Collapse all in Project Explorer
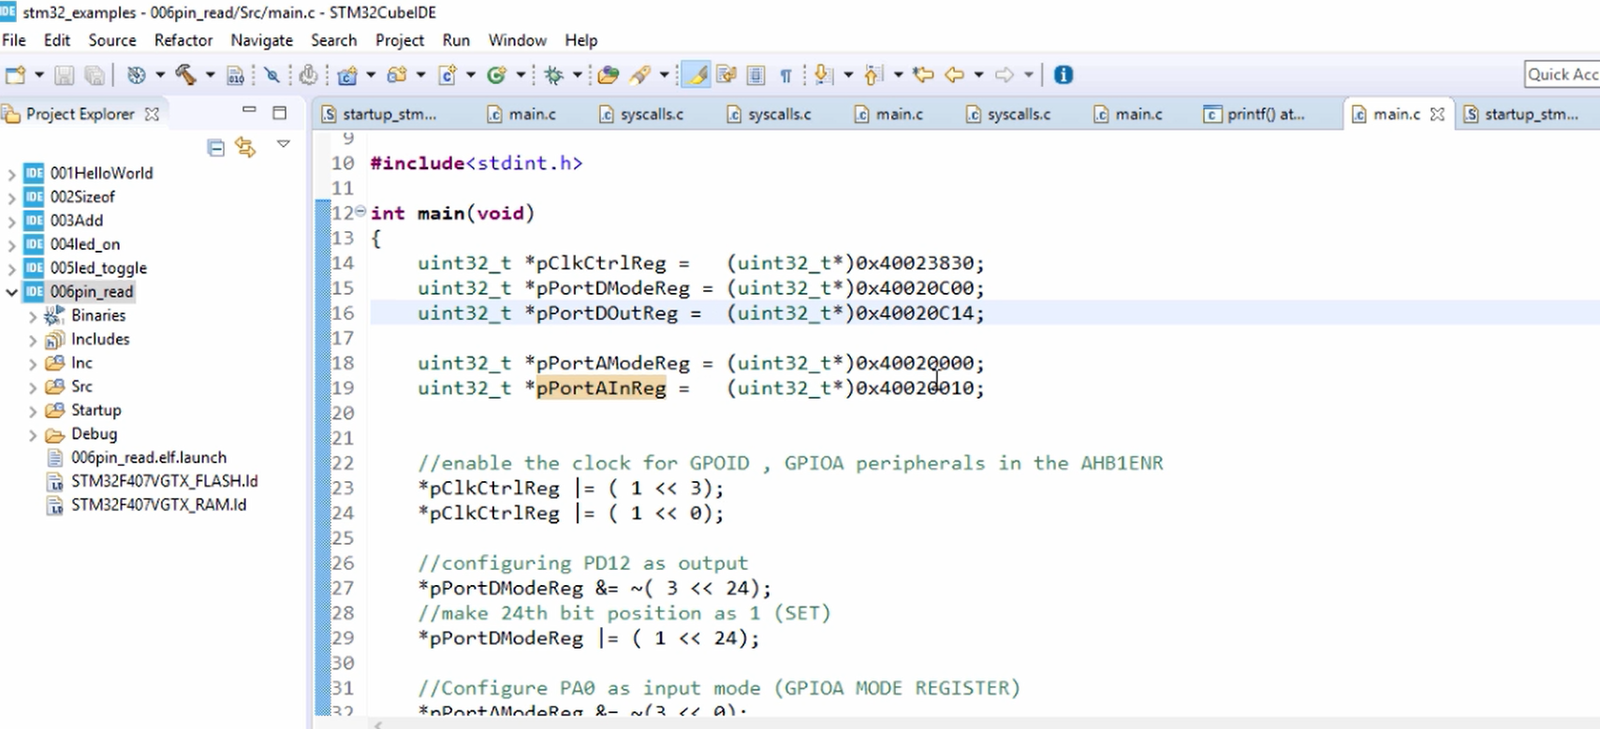This screenshot has width=1600, height=729. pyautogui.click(x=216, y=148)
